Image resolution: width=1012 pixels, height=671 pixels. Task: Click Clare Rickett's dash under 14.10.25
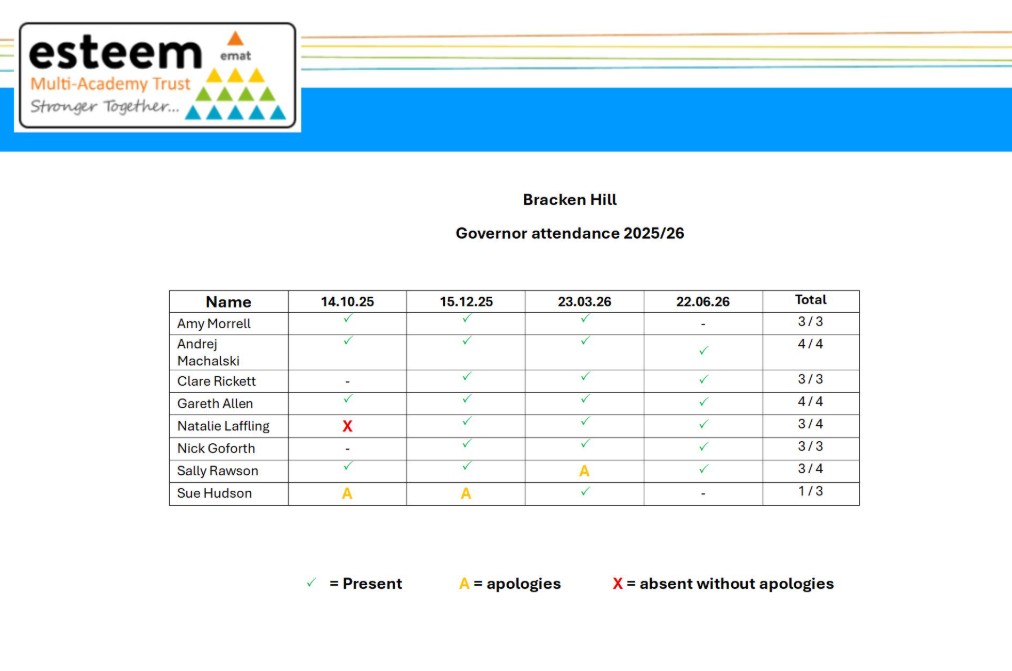347,382
